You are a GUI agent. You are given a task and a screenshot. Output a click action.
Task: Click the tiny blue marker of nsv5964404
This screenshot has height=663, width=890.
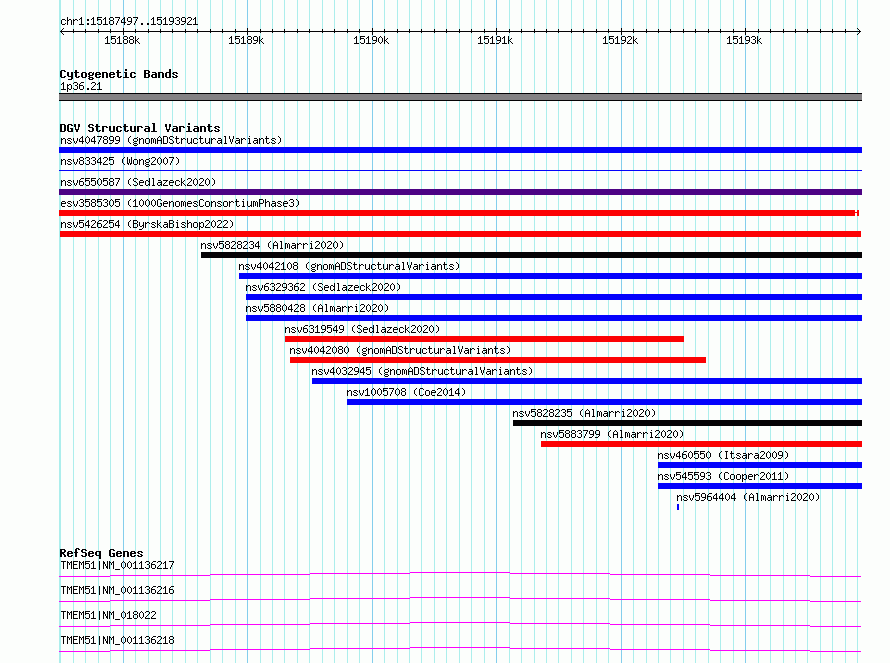678,507
